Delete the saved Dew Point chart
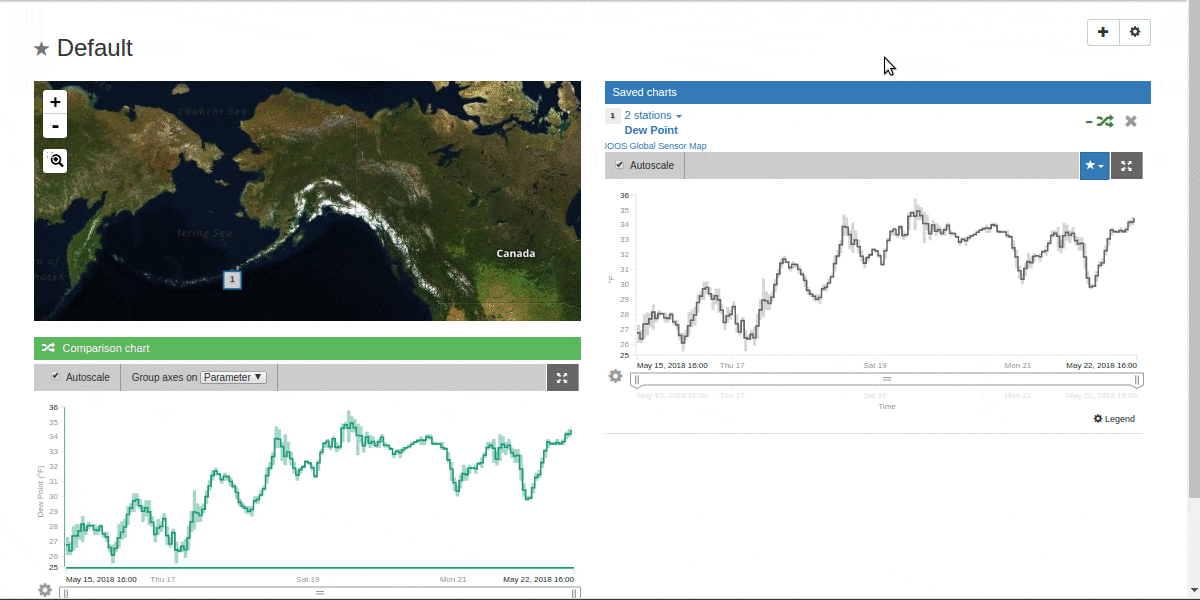The height and width of the screenshot is (600, 1200). tap(1131, 121)
